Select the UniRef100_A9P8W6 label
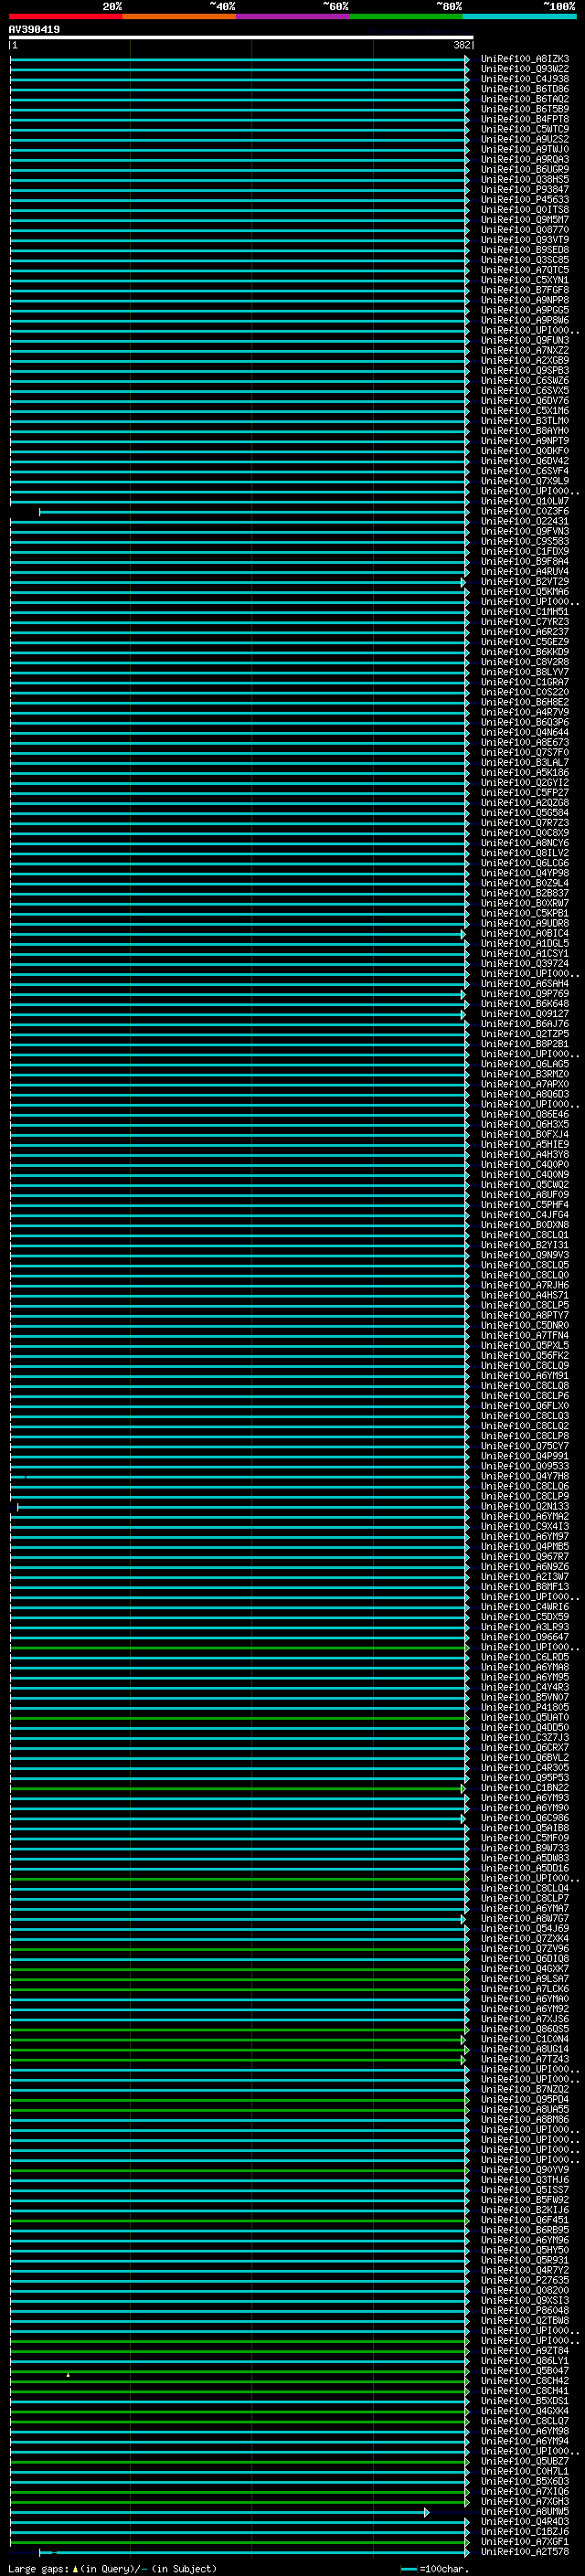 click(x=525, y=320)
